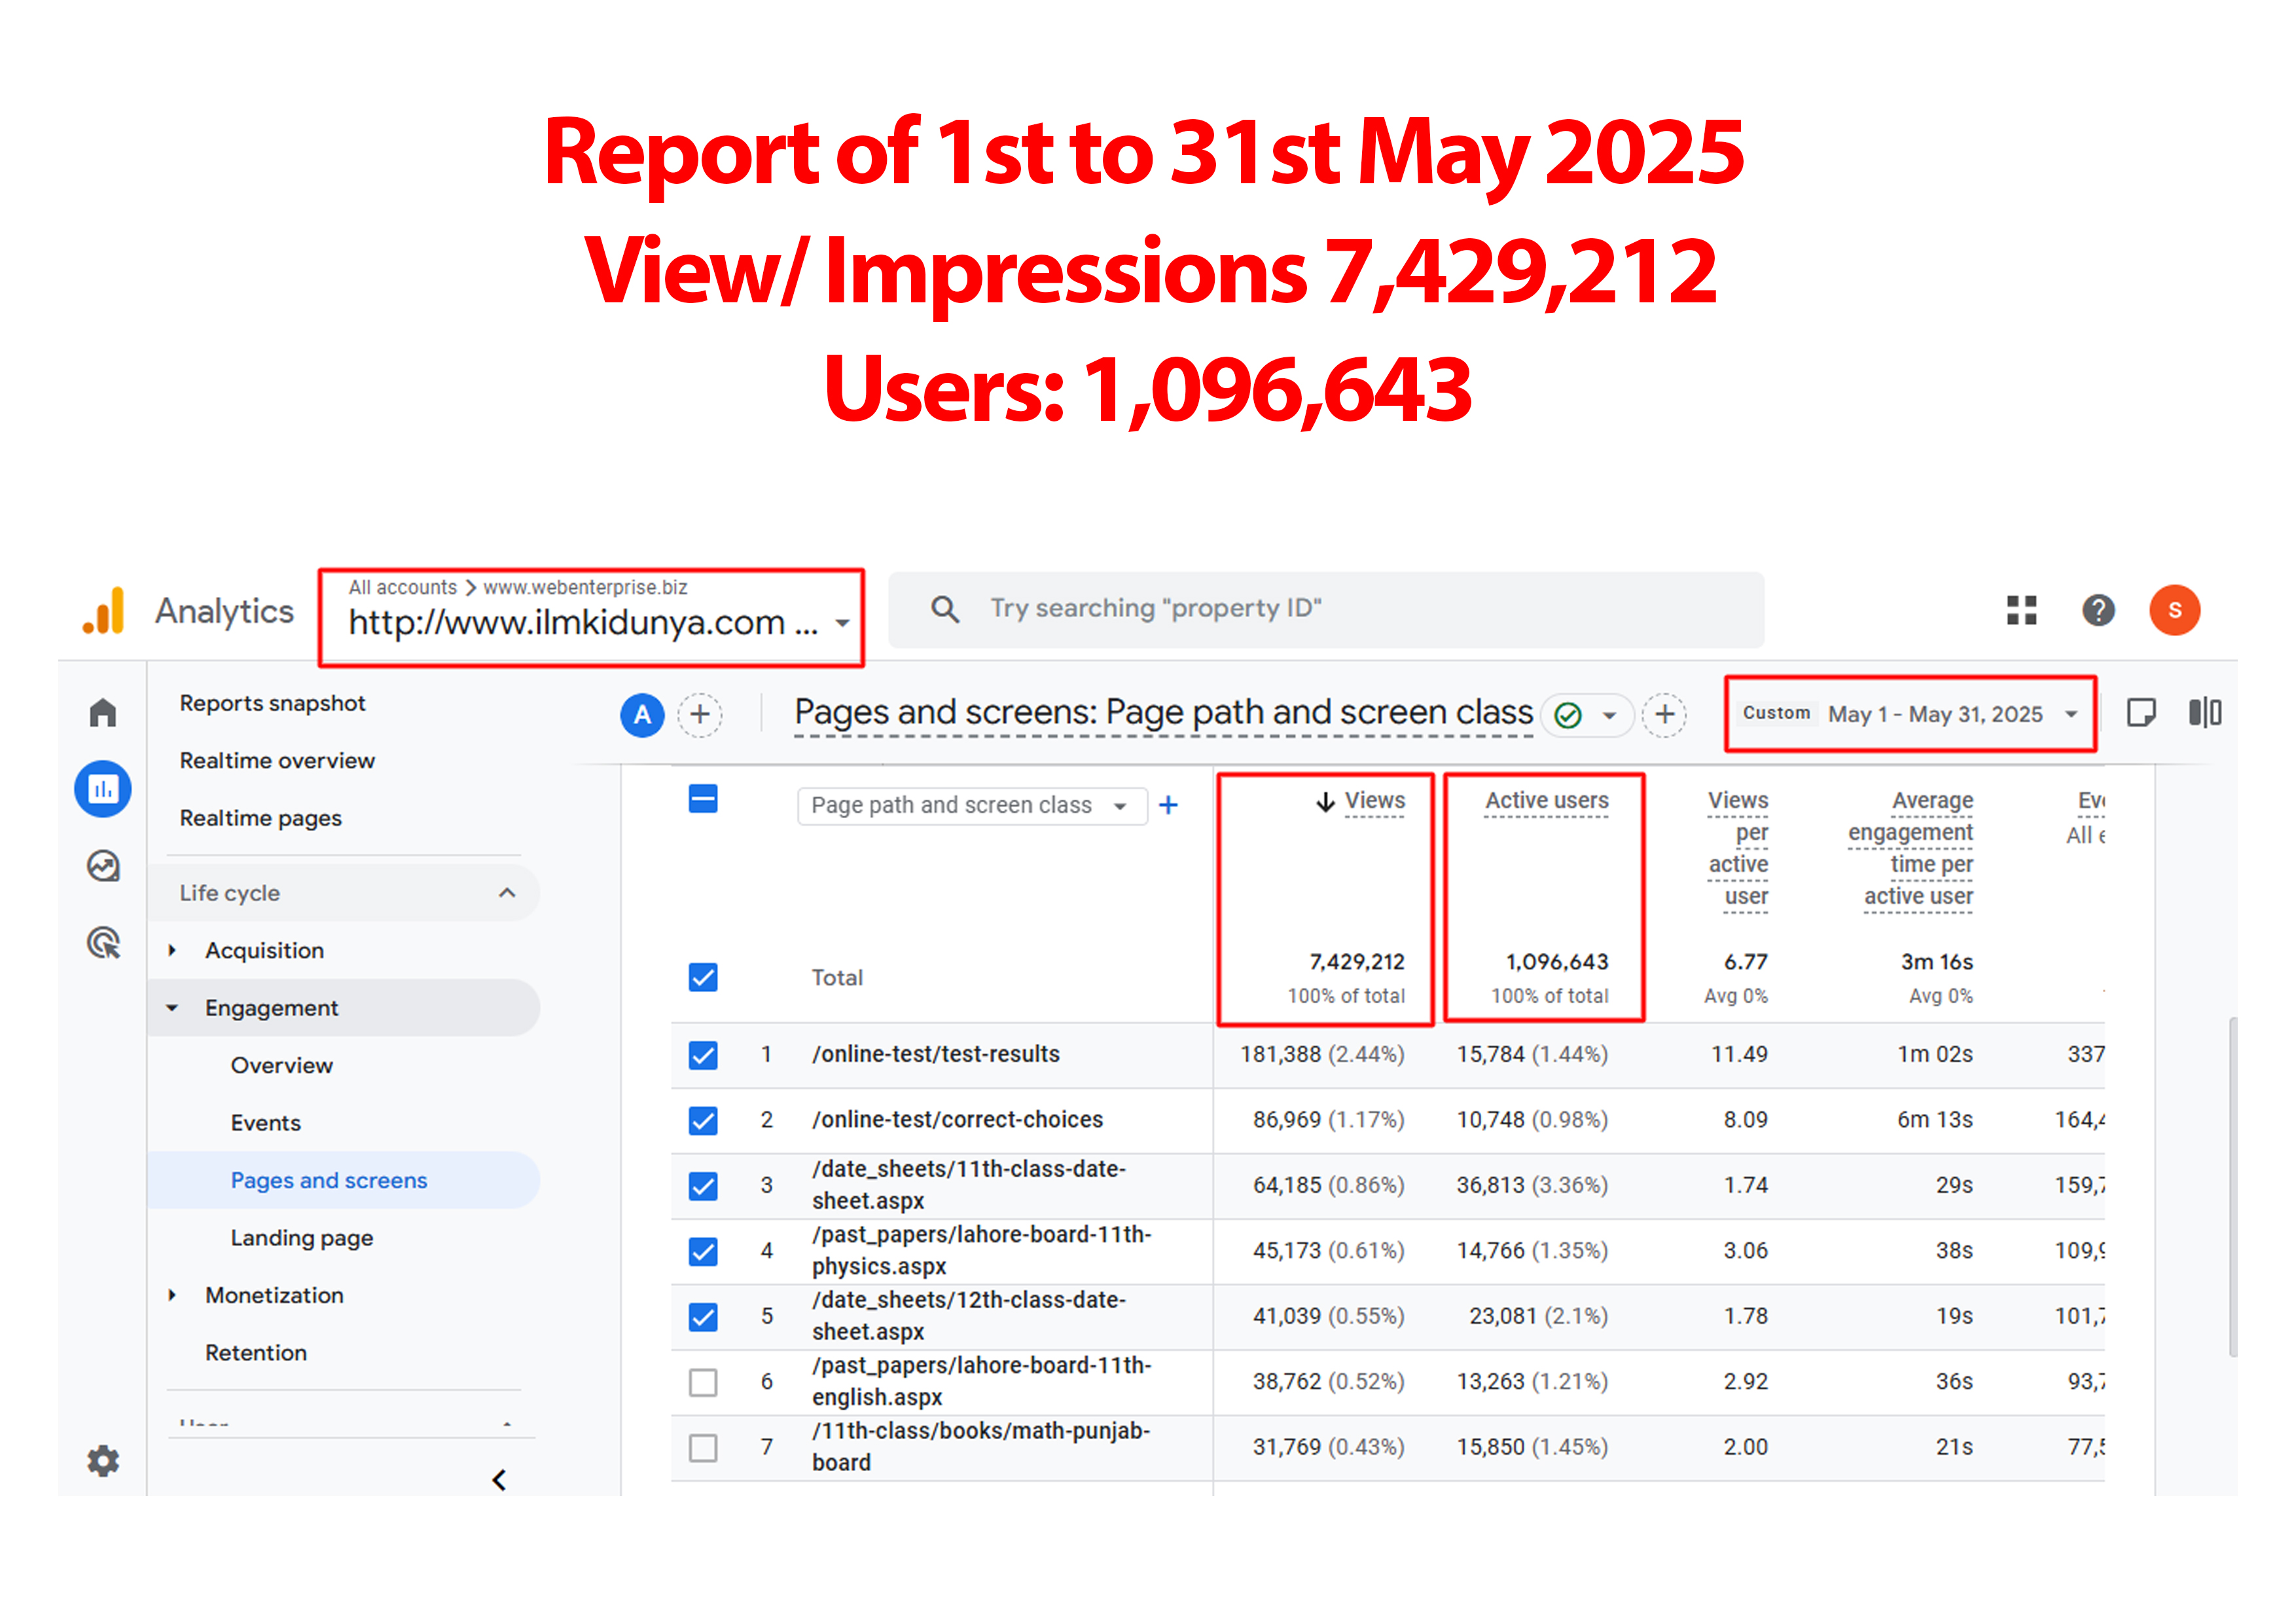This screenshot has height=1623, width=2296.
Task: Uncheck the 11th-class-date-sheet row checkbox
Action: 703,1186
